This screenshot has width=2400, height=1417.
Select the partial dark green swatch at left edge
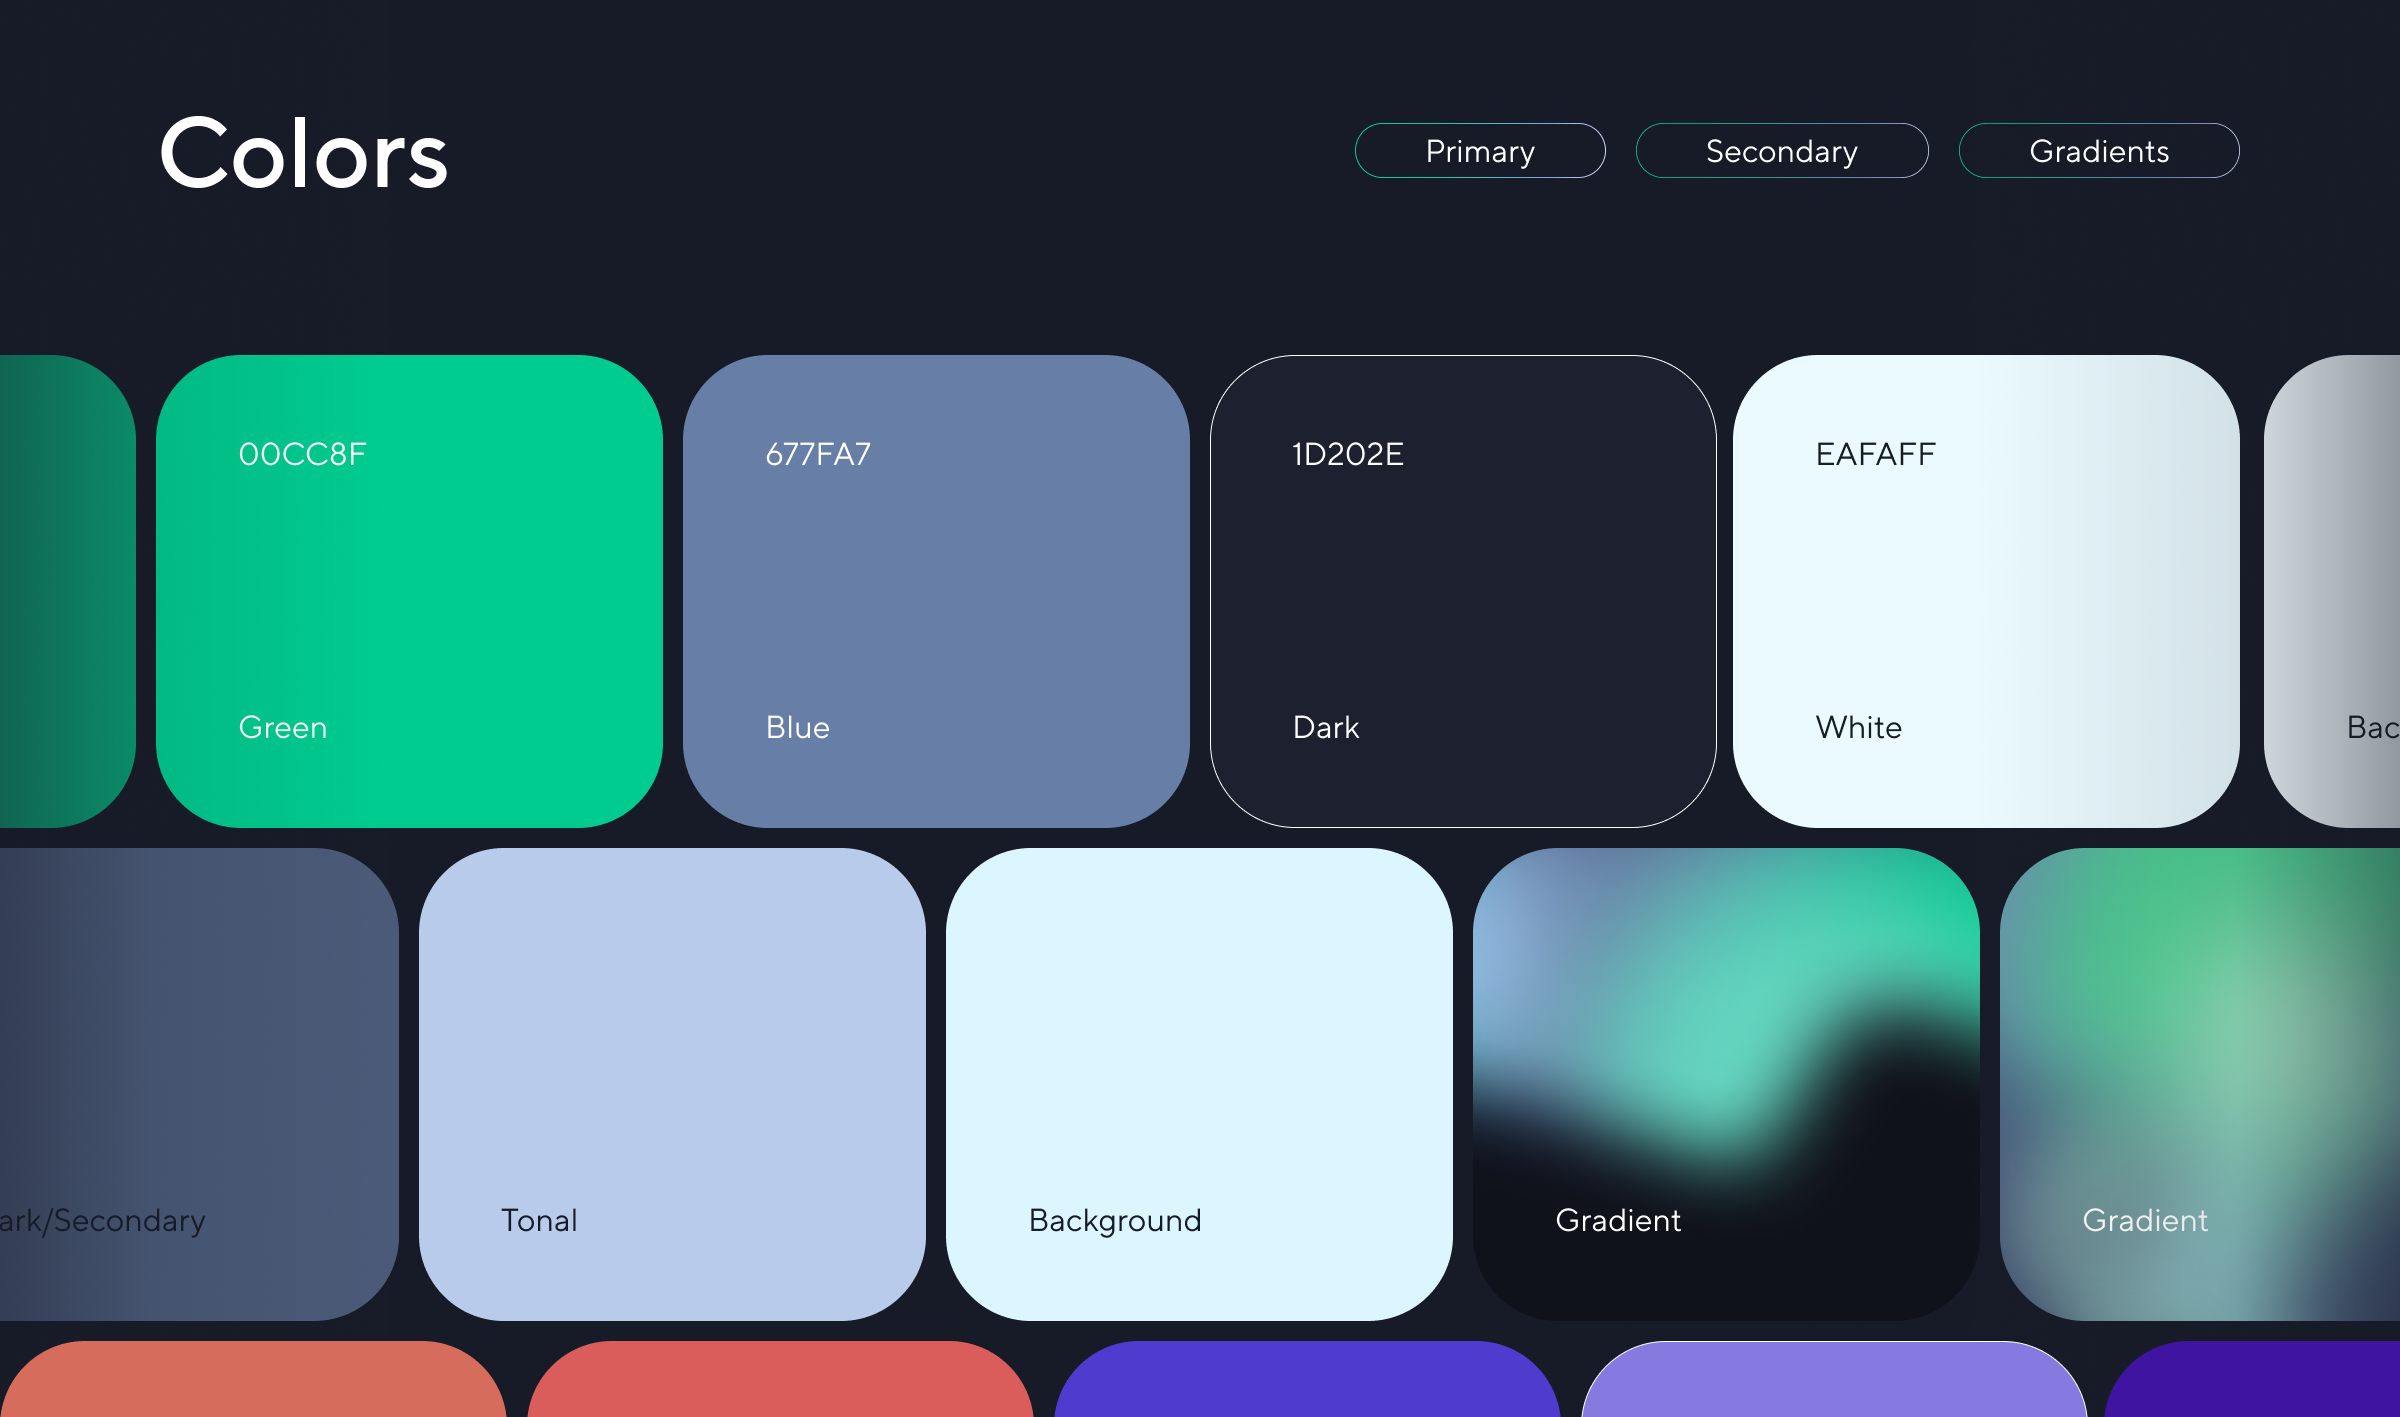(x=66, y=591)
